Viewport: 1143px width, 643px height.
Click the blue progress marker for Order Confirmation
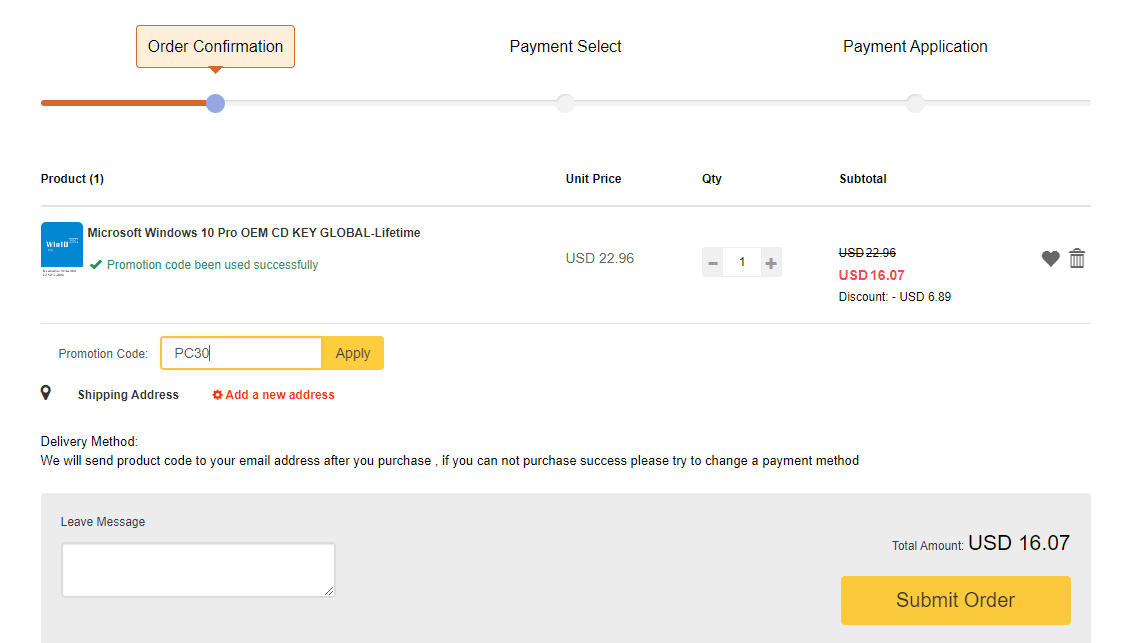(x=215, y=103)
